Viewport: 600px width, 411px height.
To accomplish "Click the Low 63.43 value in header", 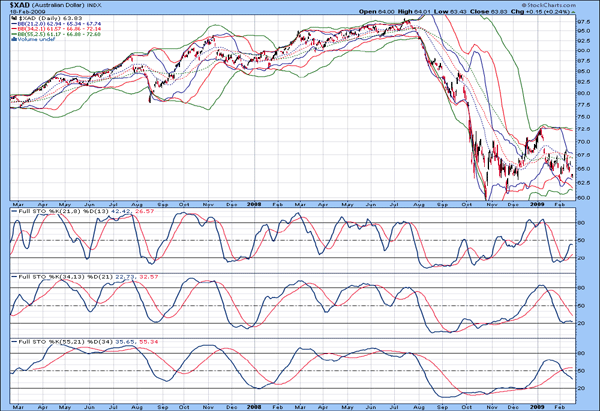I will (x=450, y=12).
